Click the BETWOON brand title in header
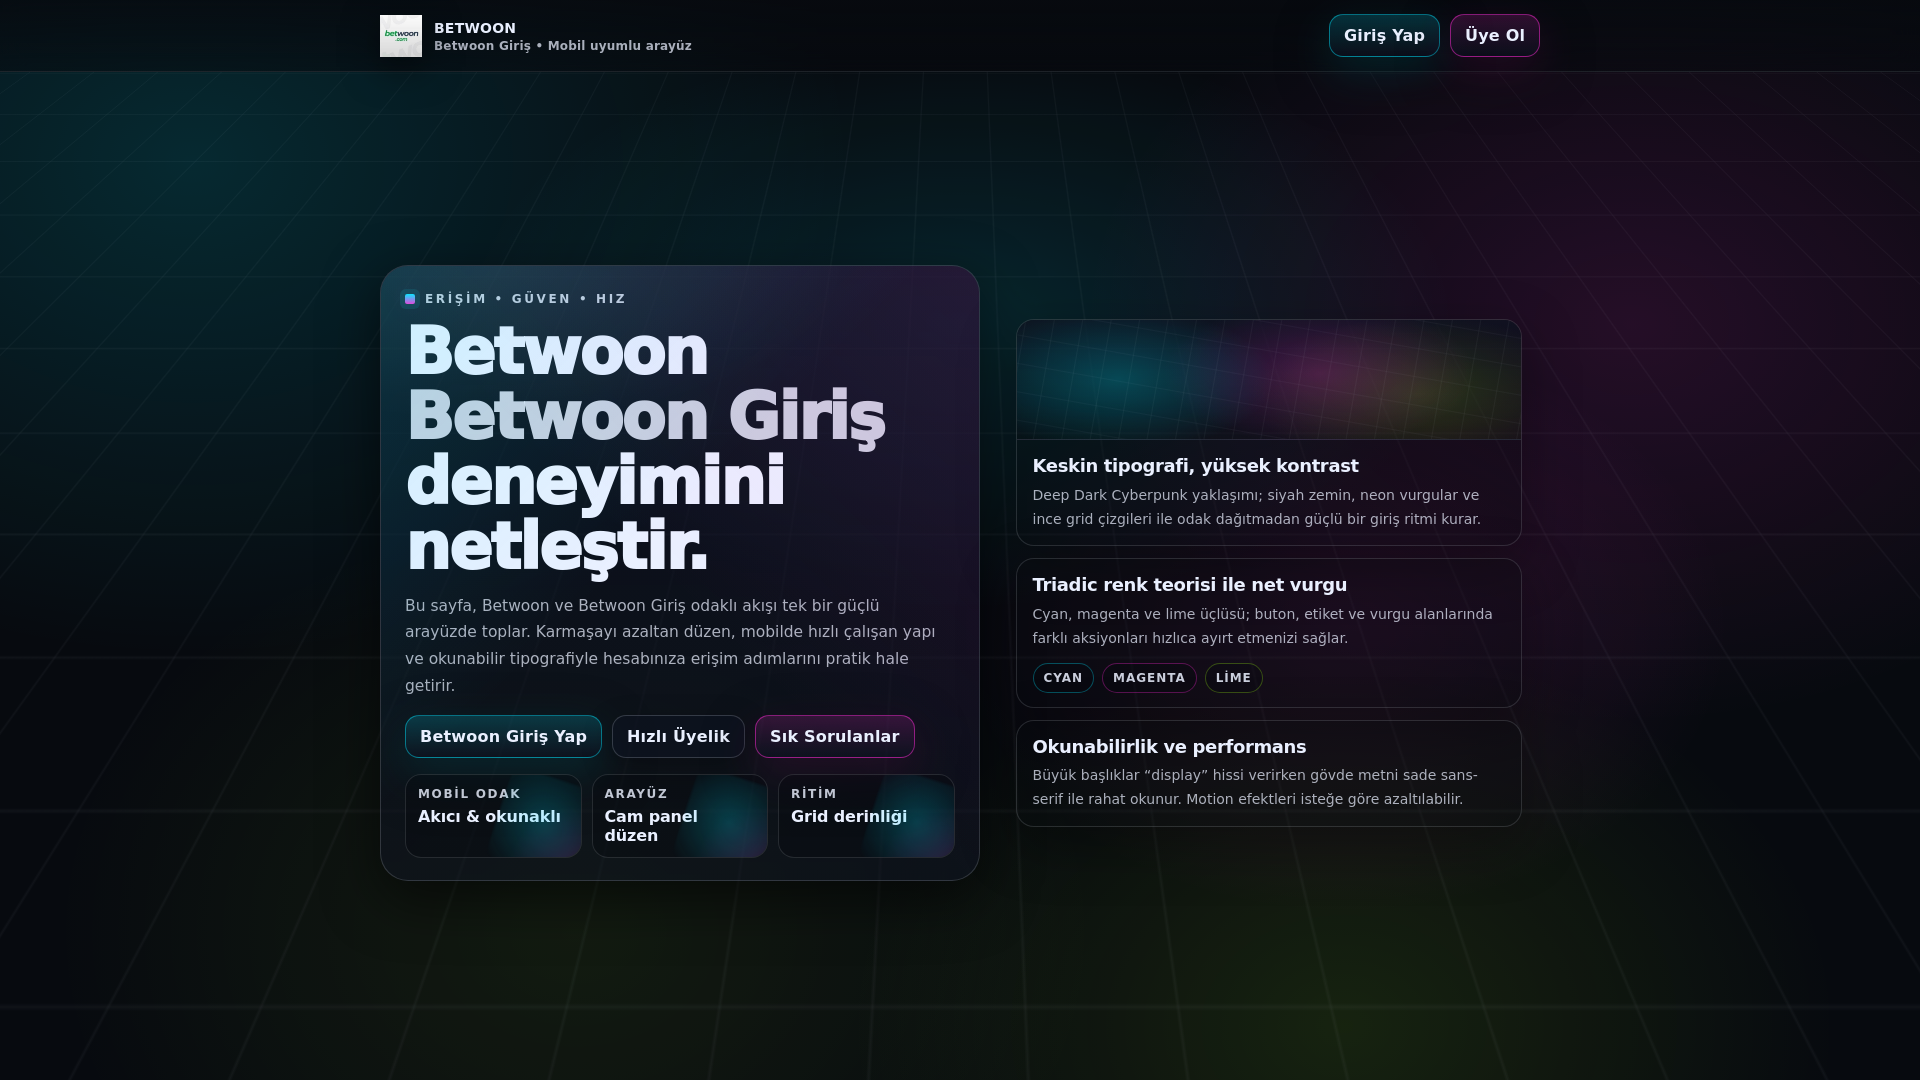The image size is (1920, 1080). (x=475, y=28)
